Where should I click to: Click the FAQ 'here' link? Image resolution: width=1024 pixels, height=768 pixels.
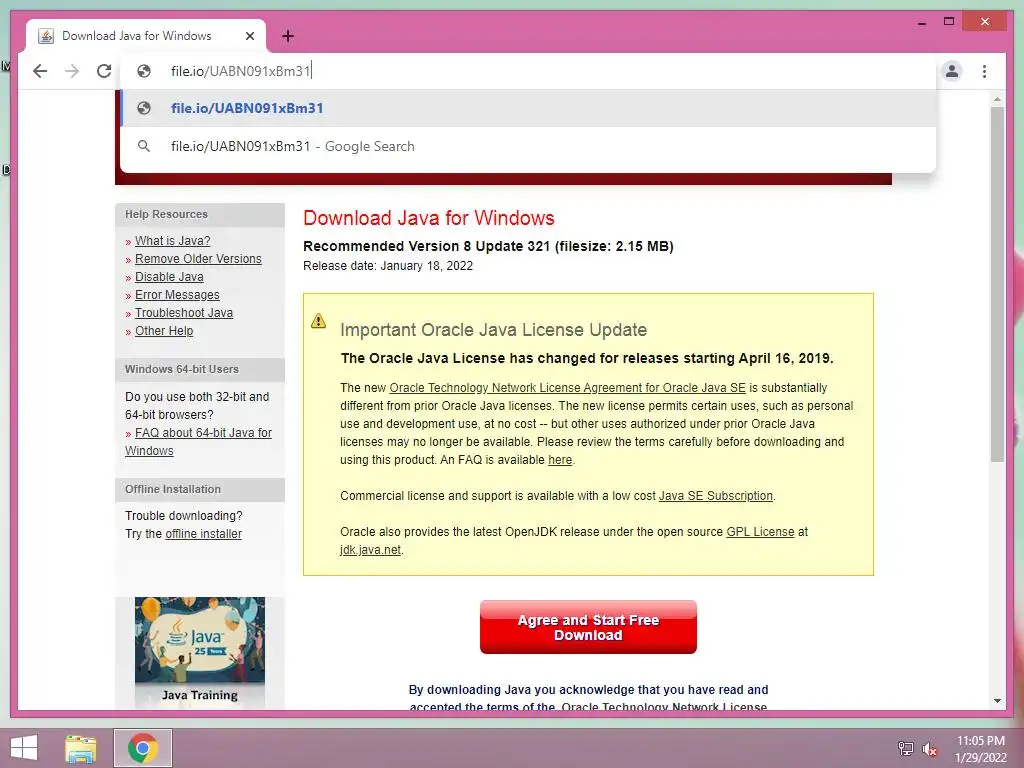[560, 460]
